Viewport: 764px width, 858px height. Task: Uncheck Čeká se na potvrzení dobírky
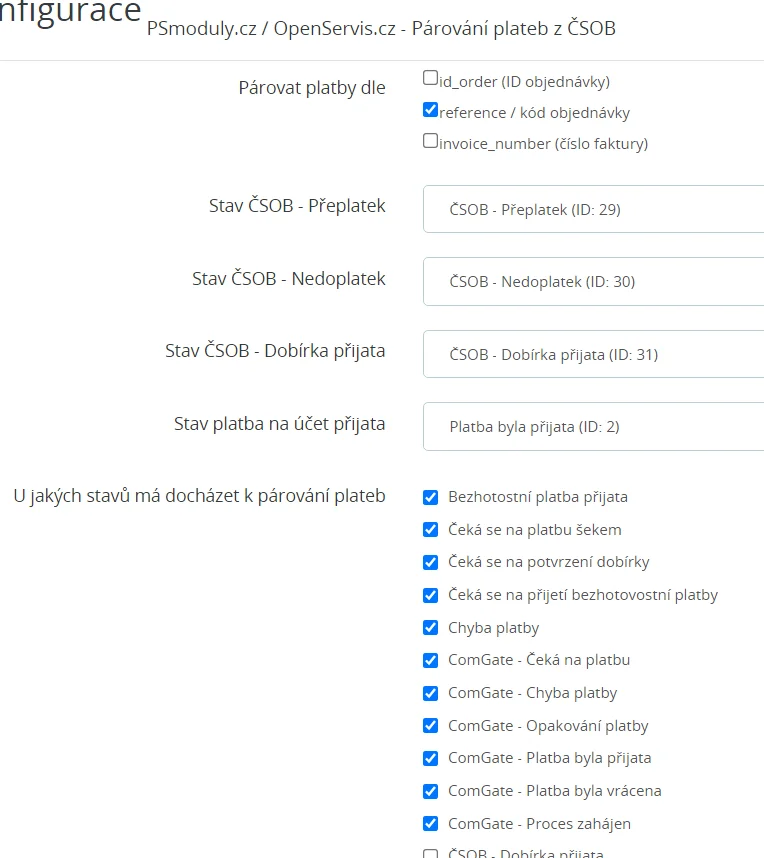coord(431,562)
